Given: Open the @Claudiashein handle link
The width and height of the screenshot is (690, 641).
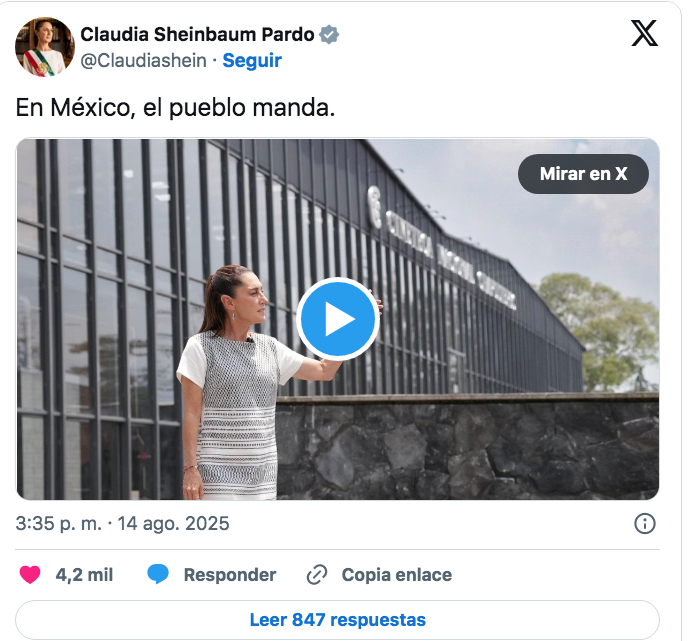Looking at the screenshot, I should coord(143,61).
